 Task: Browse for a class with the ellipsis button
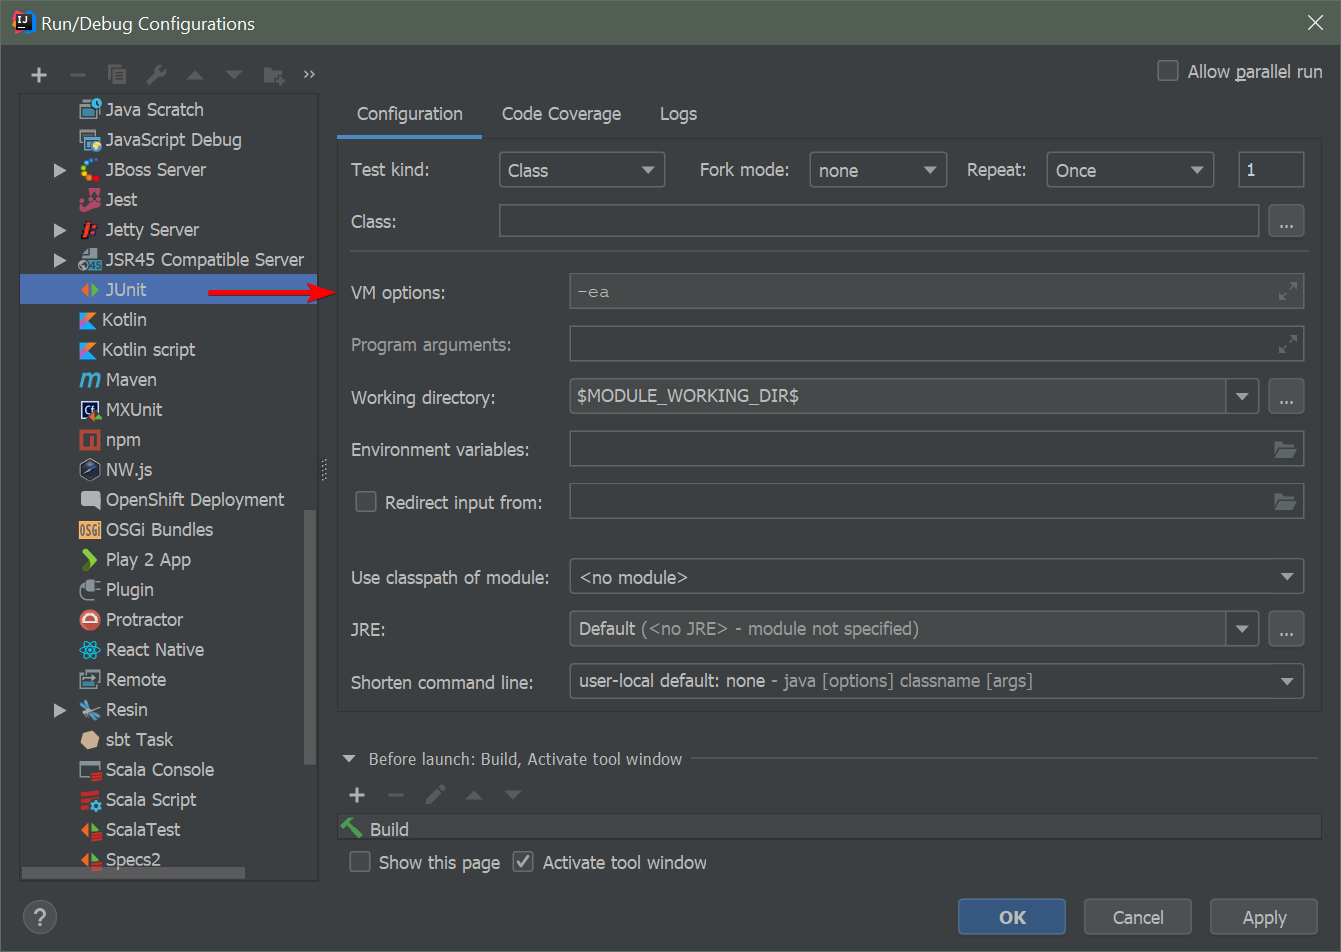point(1286,221)
